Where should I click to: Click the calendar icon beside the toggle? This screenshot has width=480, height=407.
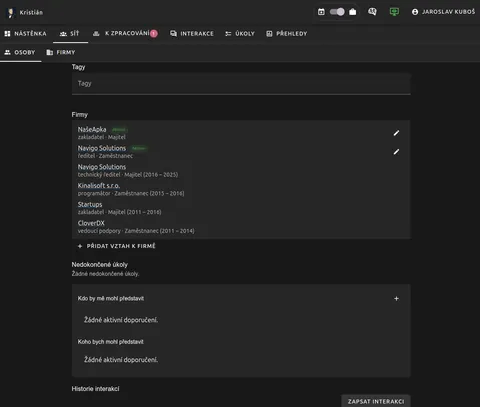321,12
